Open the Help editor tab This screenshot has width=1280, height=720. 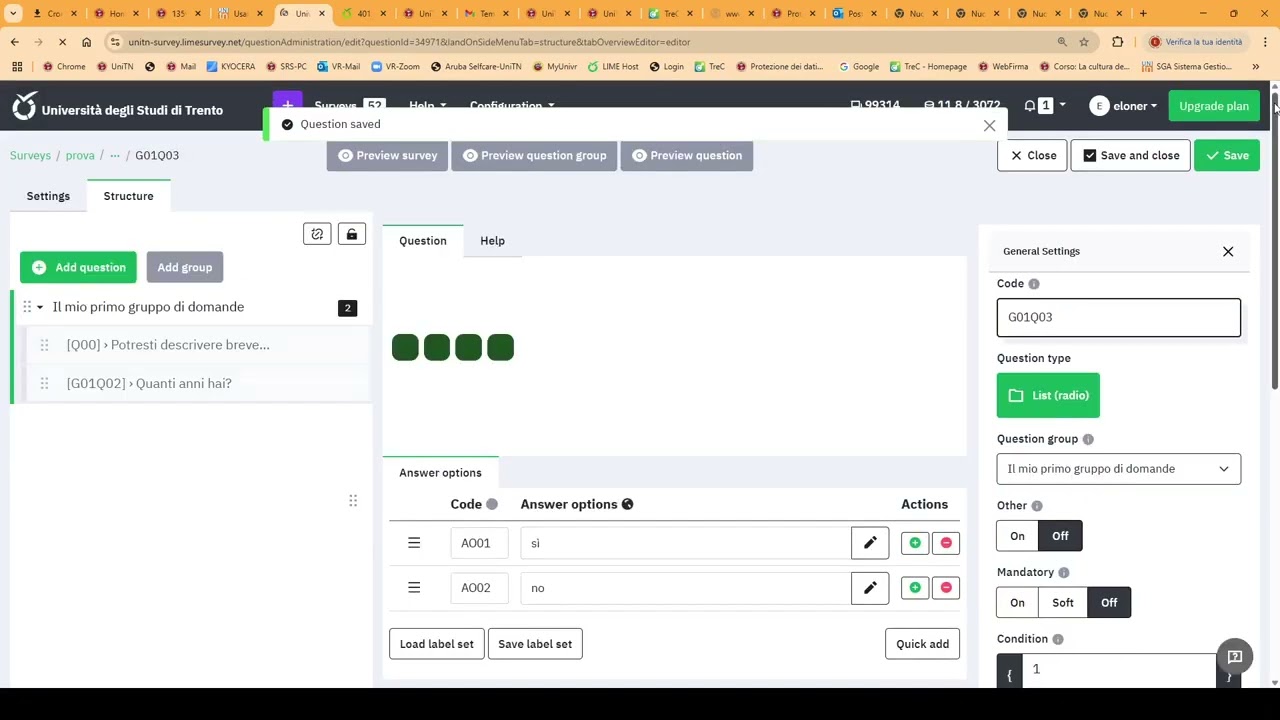coord(492,241)
